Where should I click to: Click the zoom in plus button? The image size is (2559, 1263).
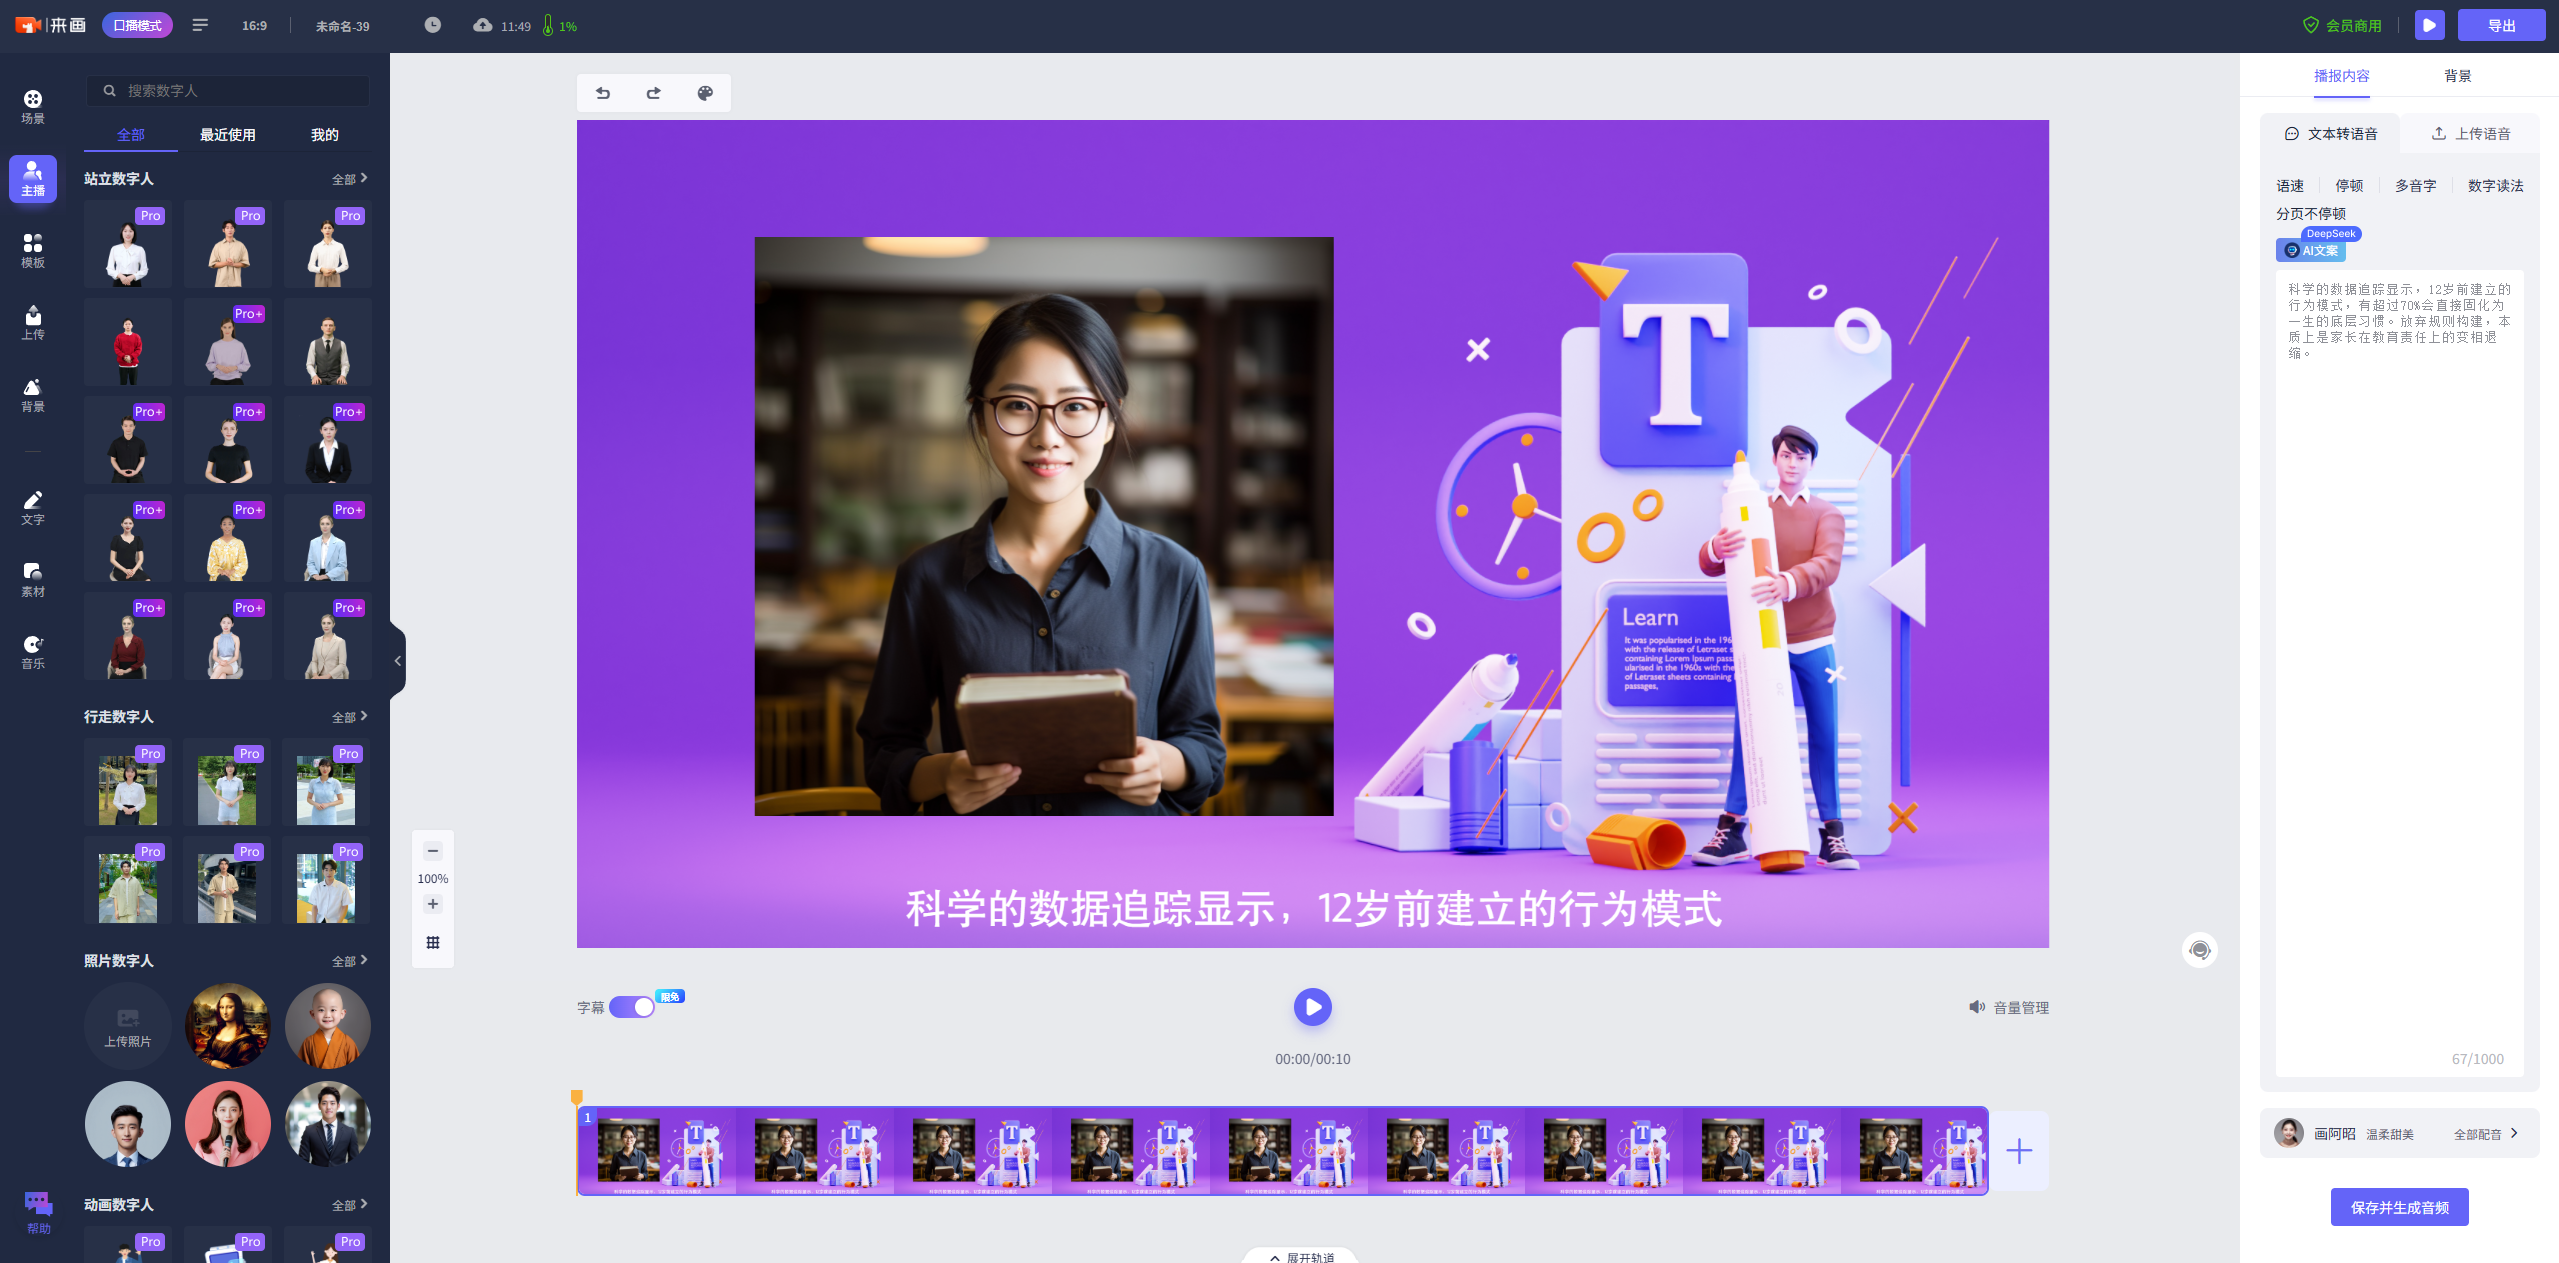pos(433,904)
